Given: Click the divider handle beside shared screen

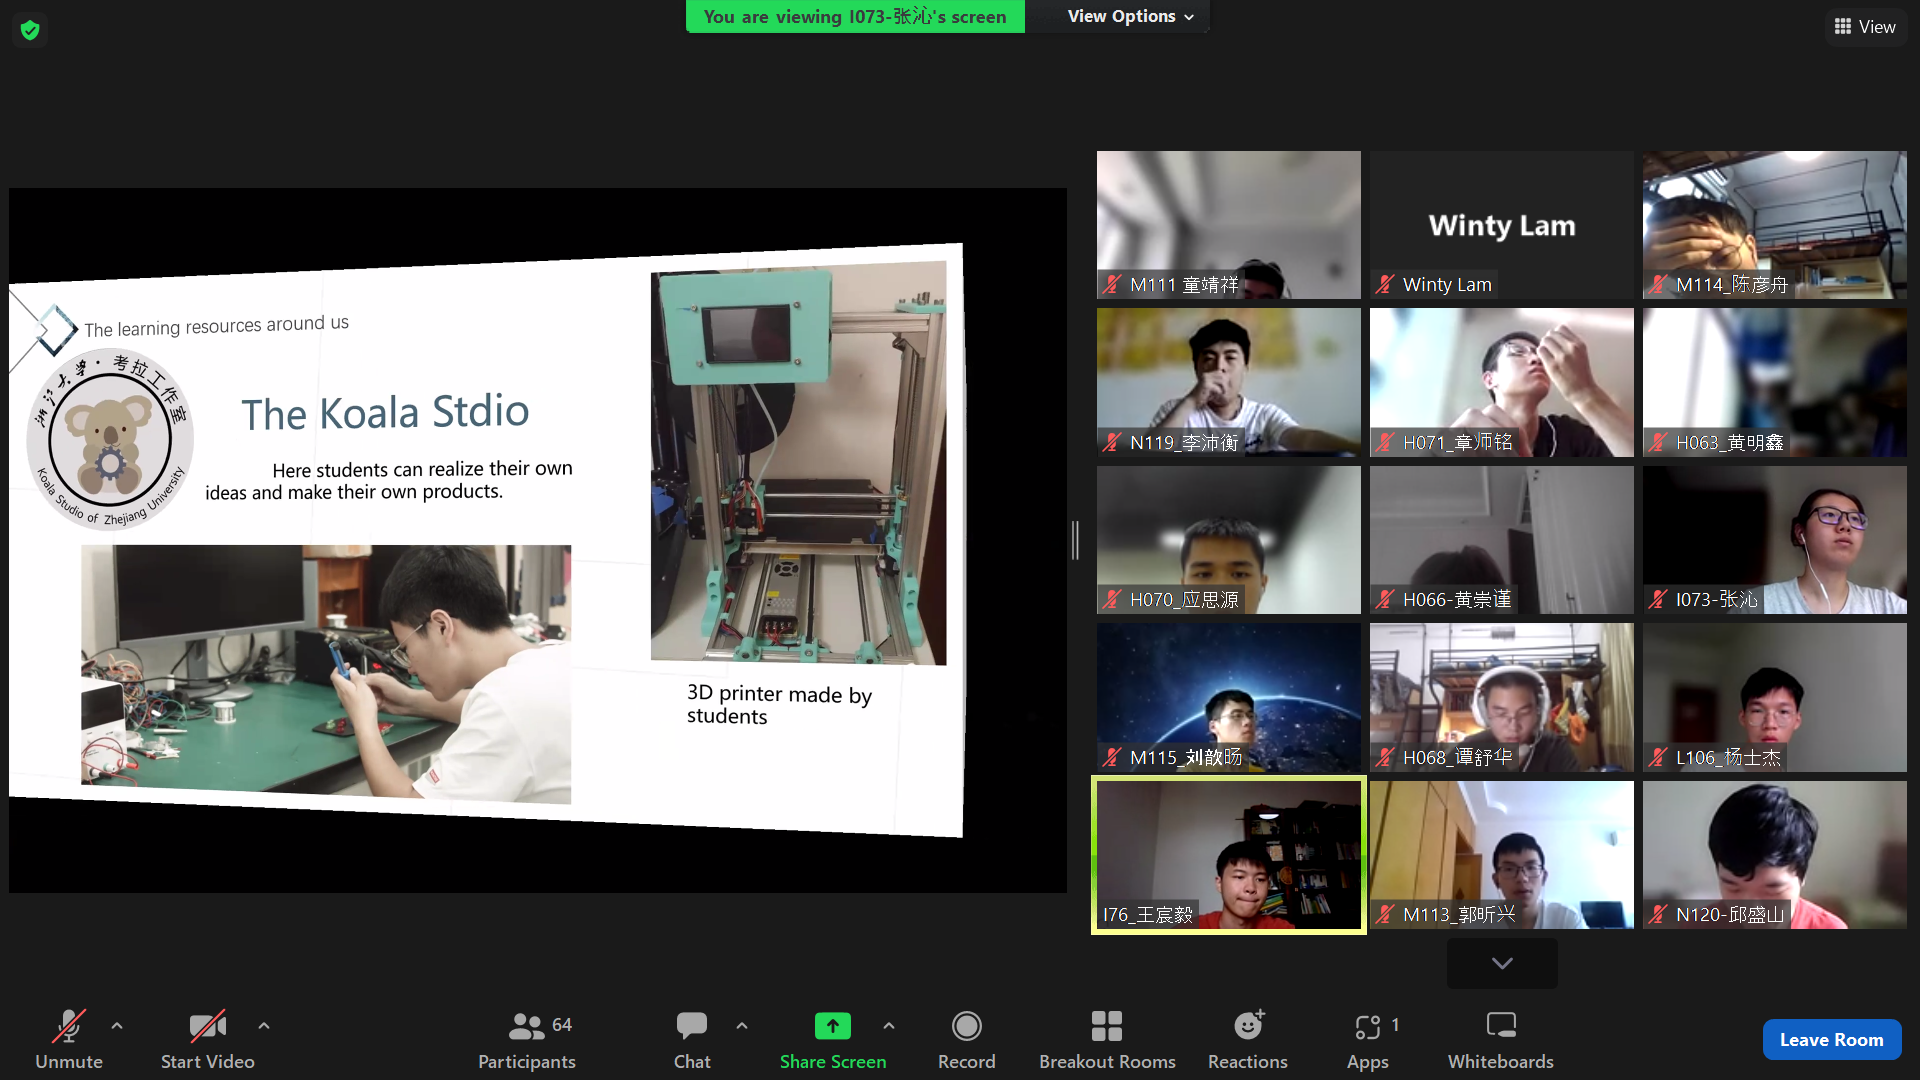Looking at the screenshot, I should coord(1076,540).
